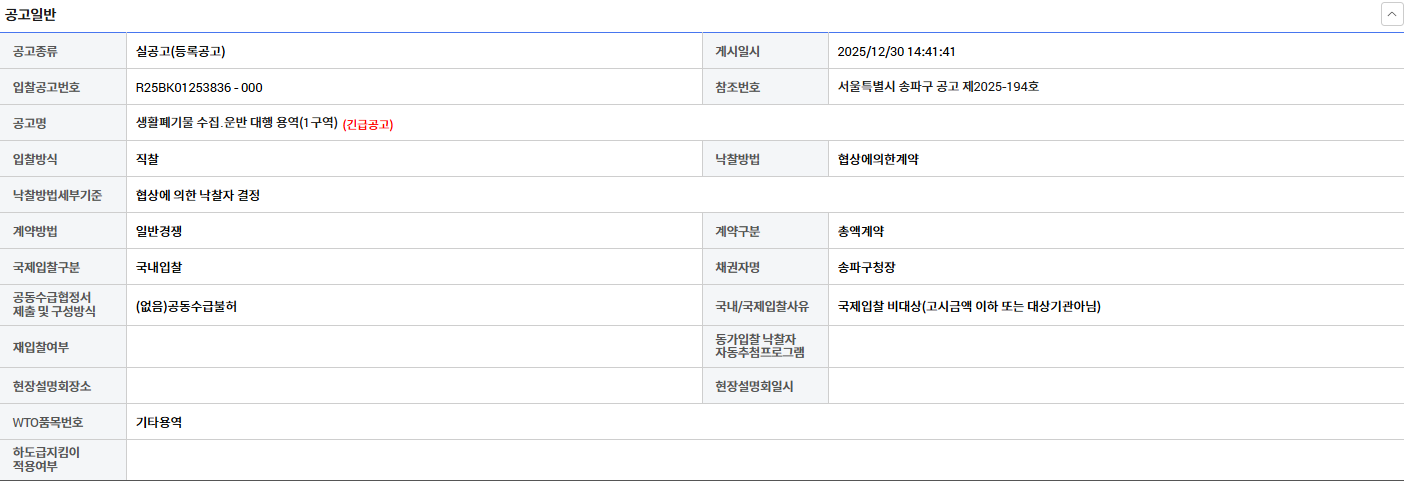Click the 국내입찰 value
Screen dimensions: 1404x482
coord(159,267)
